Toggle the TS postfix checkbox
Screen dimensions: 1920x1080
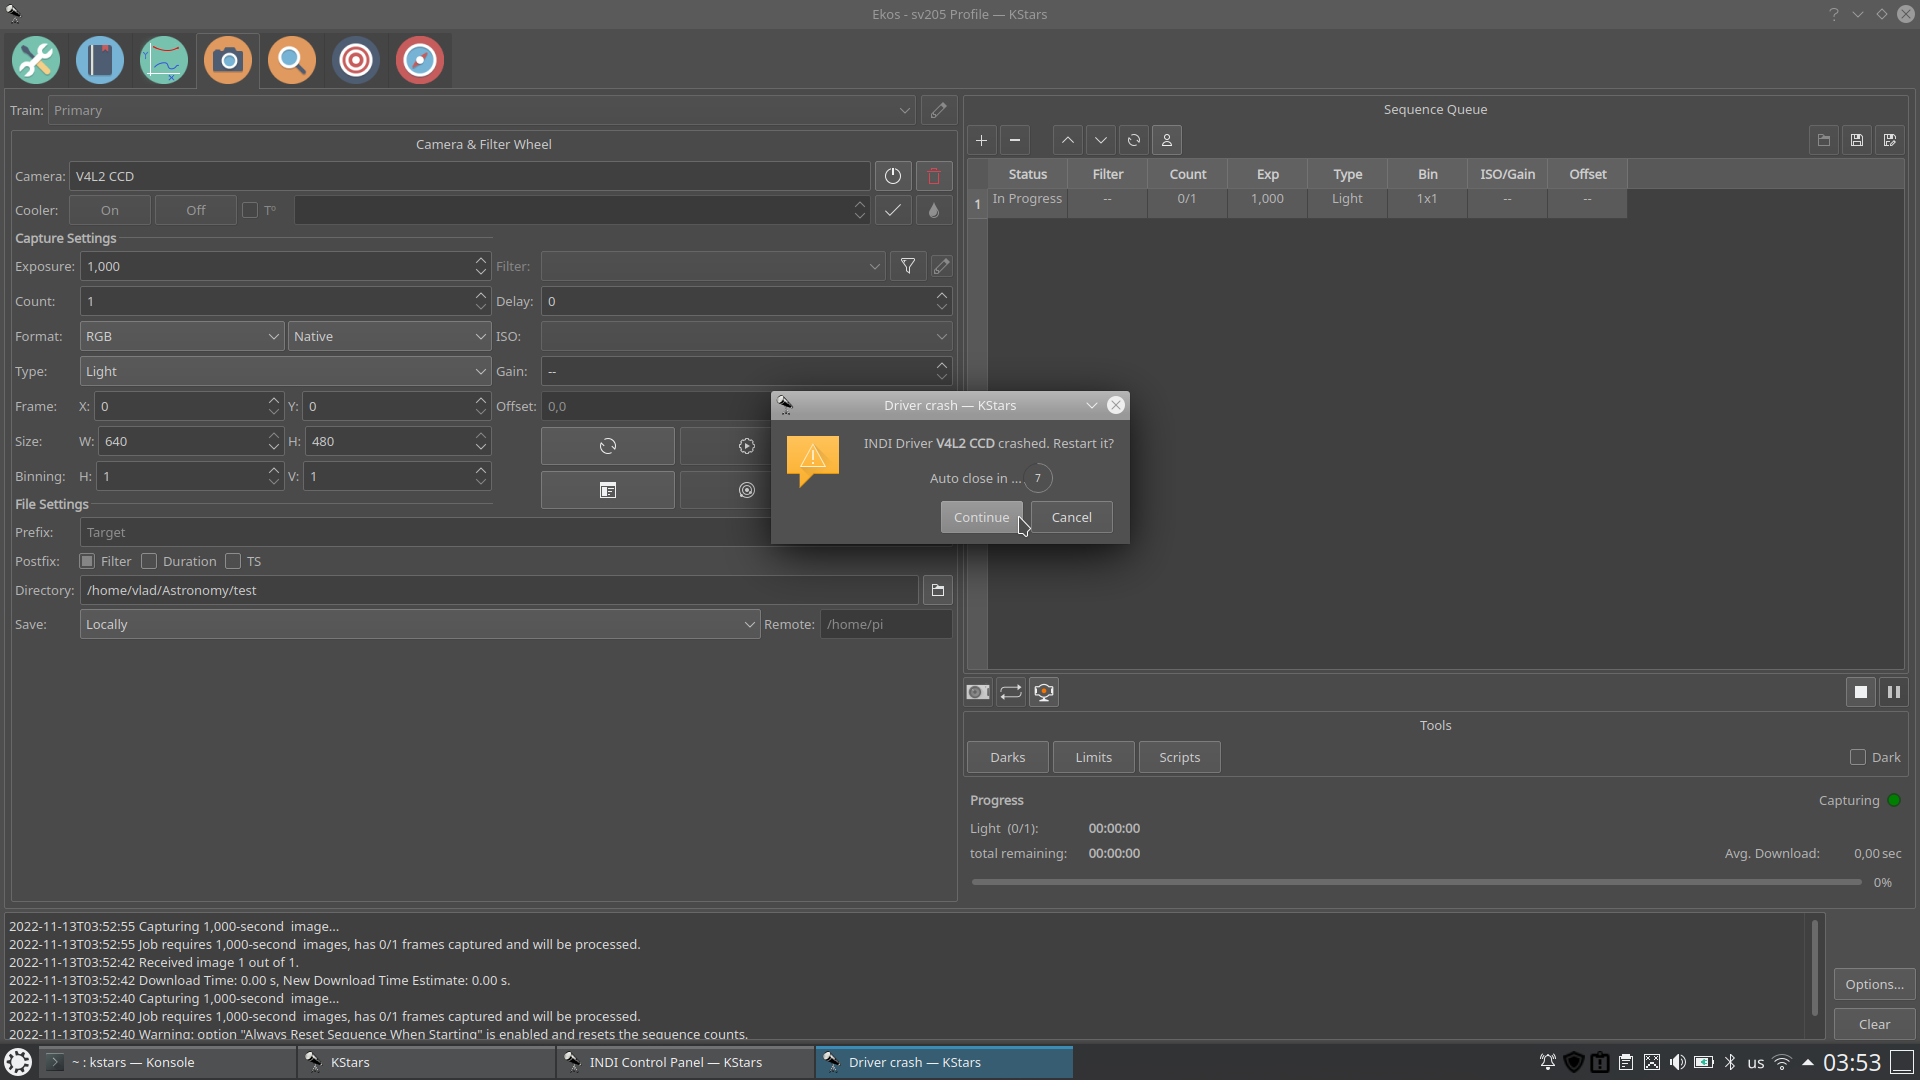tap(234, 562)
